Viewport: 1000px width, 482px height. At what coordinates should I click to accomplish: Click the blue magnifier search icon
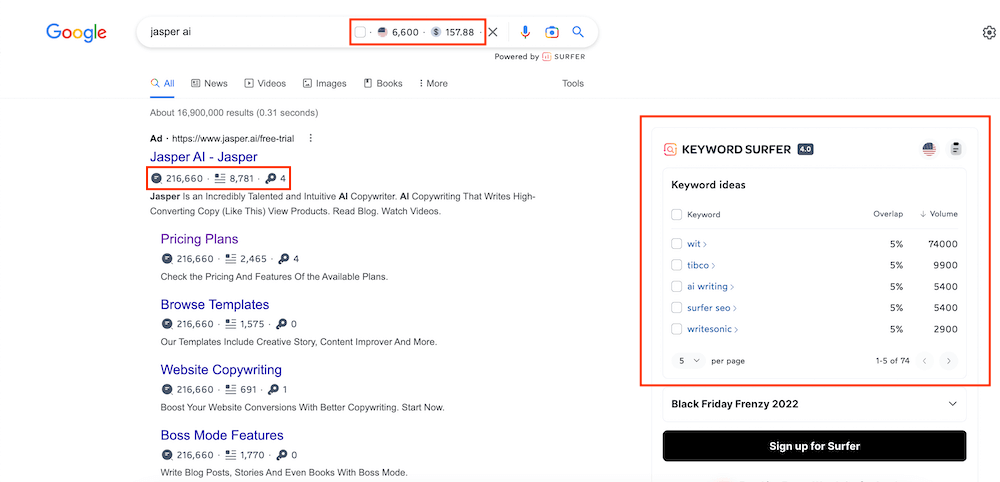pyautogui.click(x=578, y=32)
